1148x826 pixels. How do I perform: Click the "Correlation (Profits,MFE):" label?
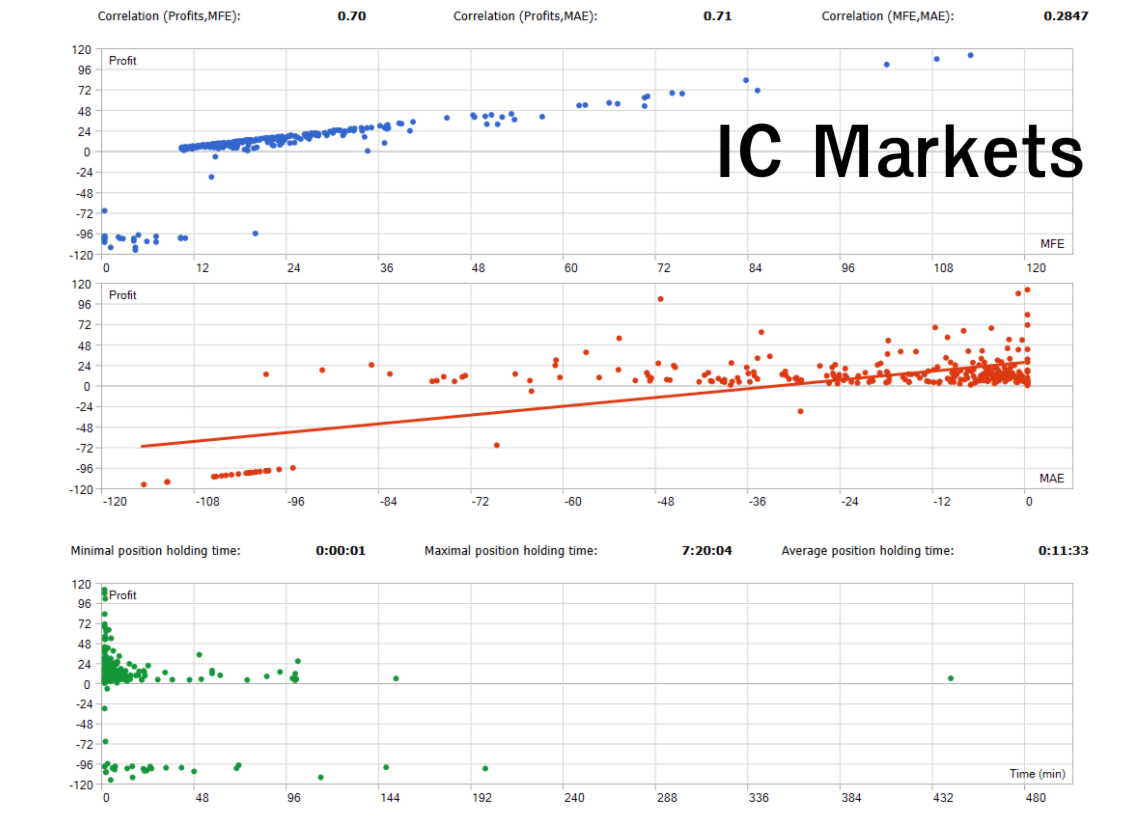coord(169,16)
